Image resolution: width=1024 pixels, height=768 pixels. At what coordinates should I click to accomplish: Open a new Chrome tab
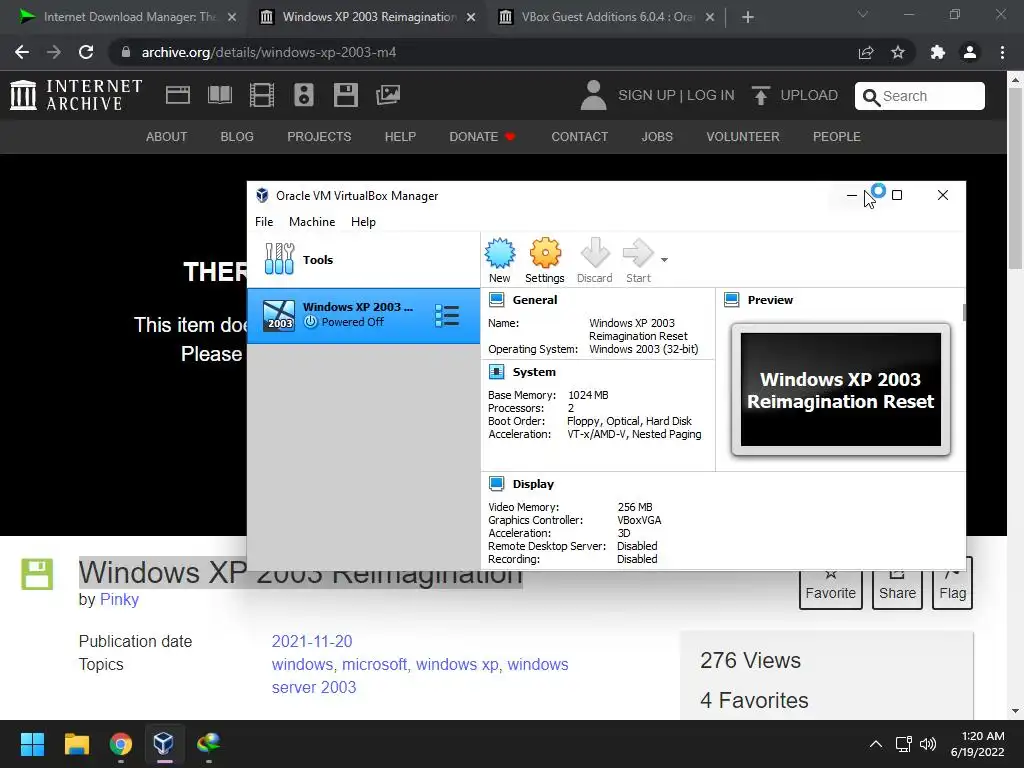tap(748, 18)
